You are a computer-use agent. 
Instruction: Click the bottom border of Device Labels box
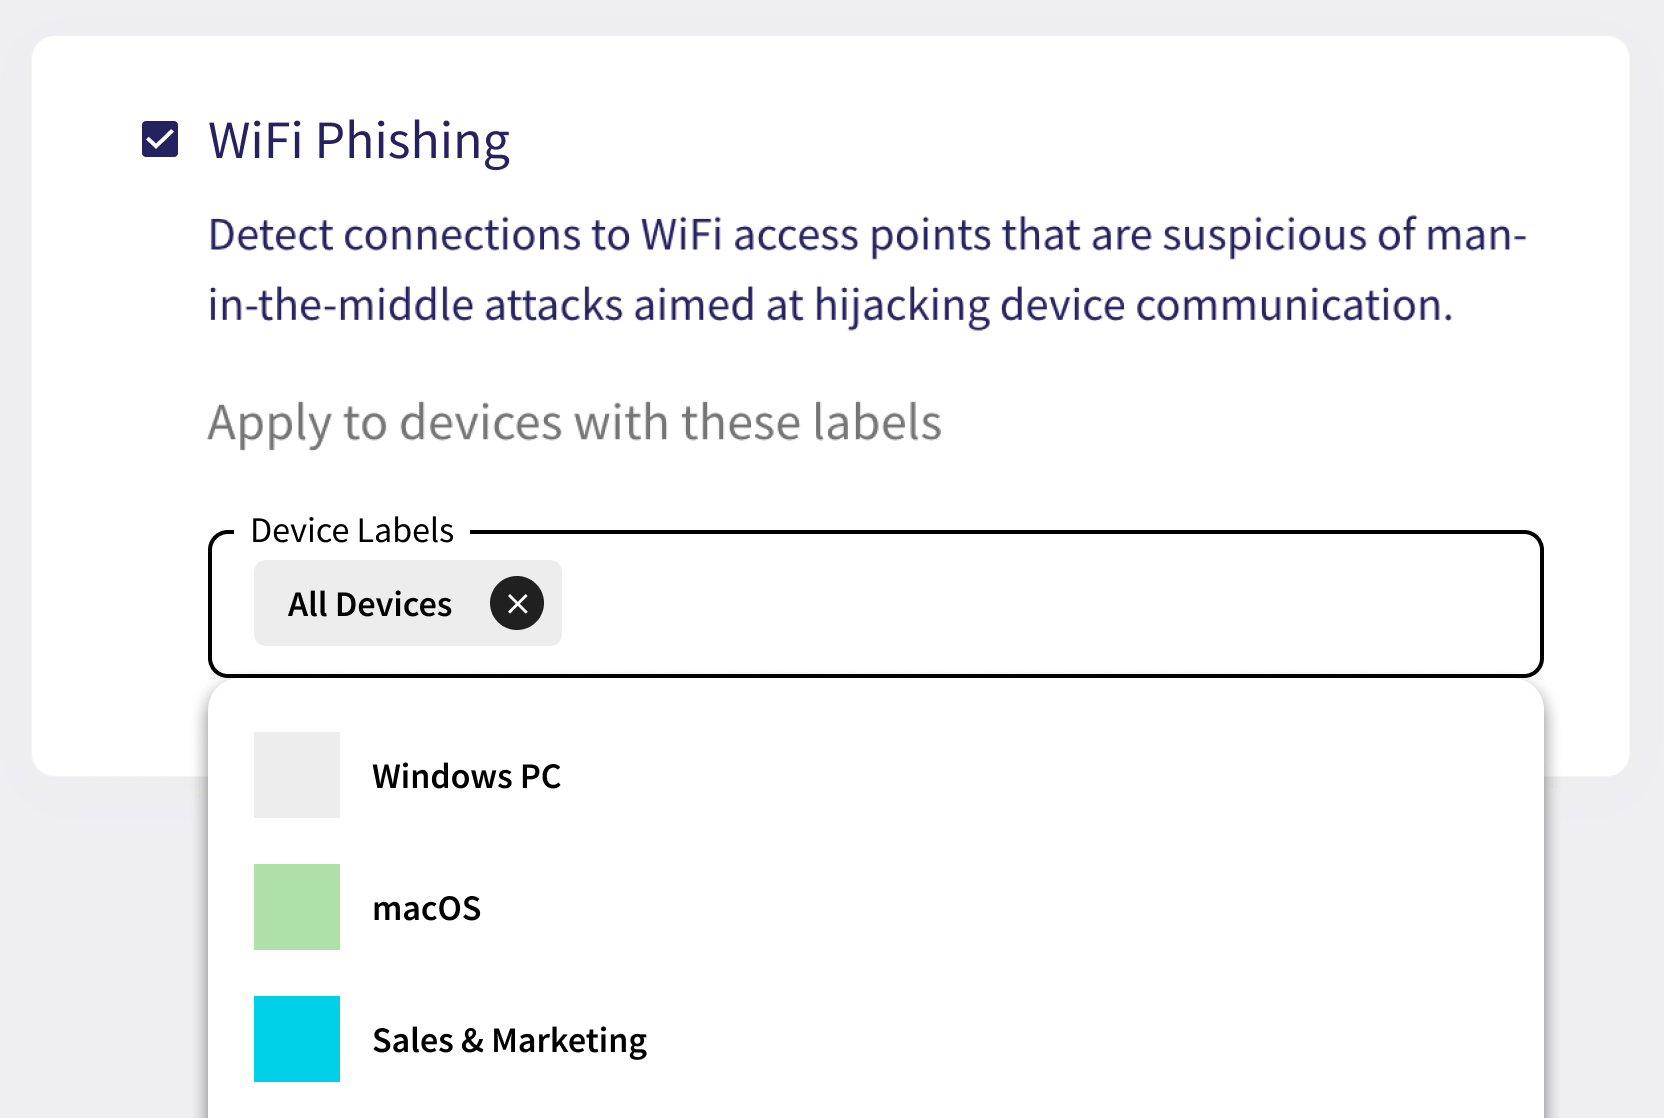[875, 675]
